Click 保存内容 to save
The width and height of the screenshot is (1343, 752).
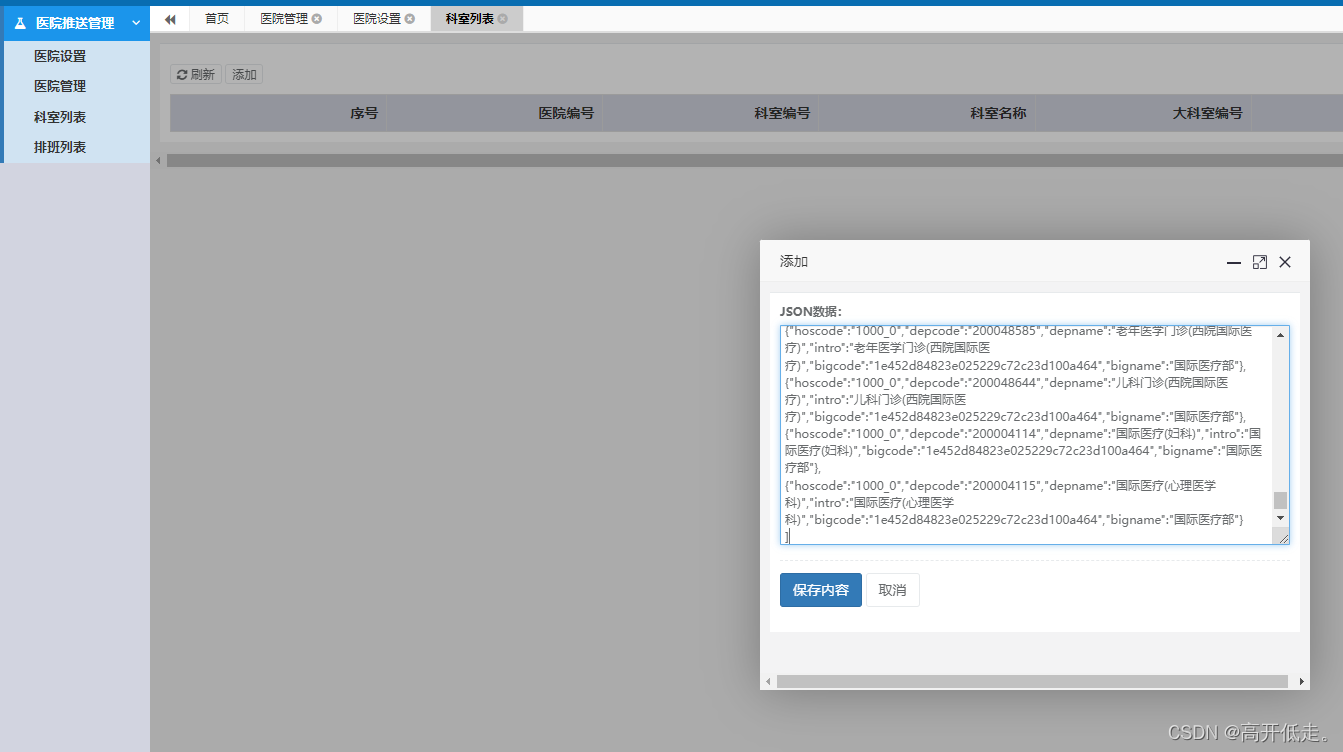click(820, 590)
